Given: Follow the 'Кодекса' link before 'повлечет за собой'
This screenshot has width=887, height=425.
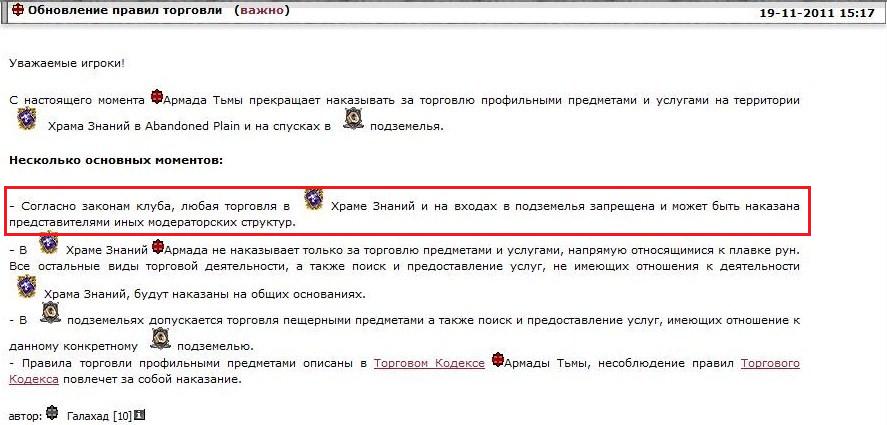Looking at the screenshot, I should [x=34, y=379].
